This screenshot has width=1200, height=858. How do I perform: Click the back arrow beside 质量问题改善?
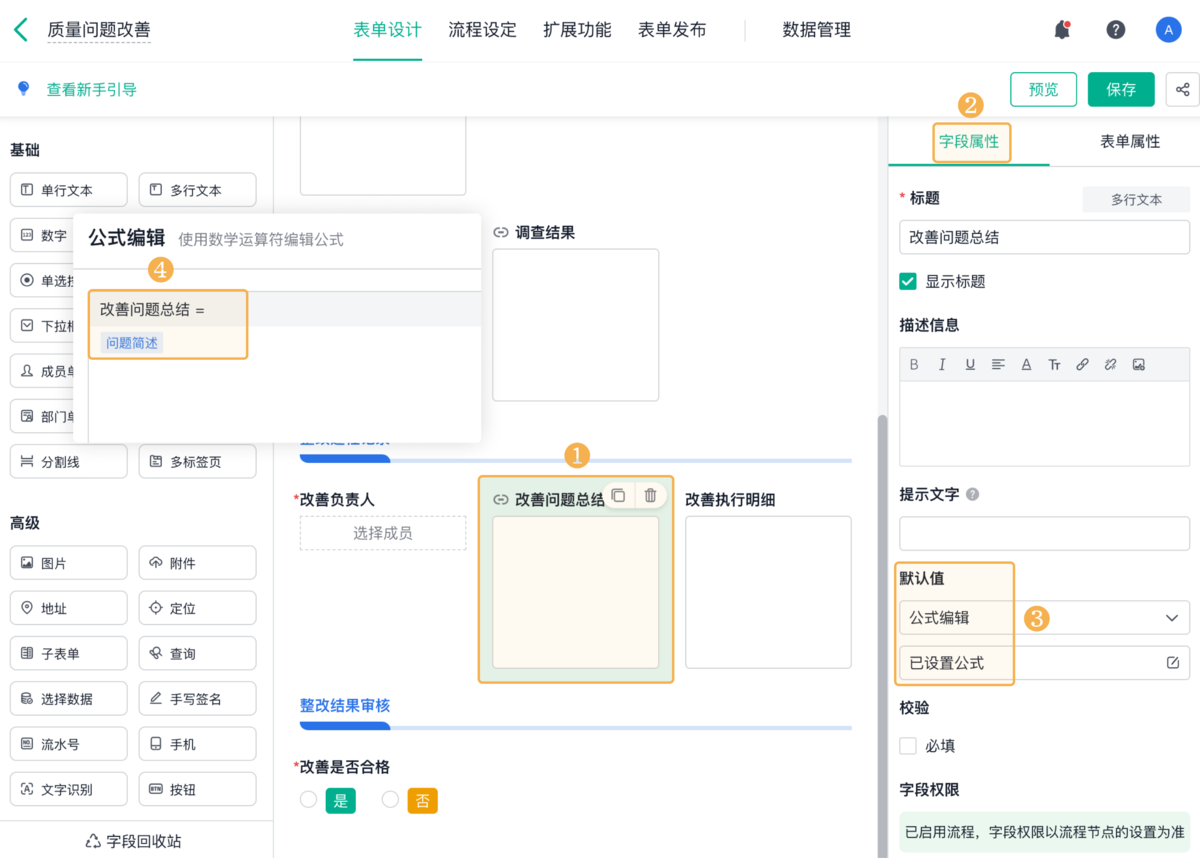pos(21,30)
